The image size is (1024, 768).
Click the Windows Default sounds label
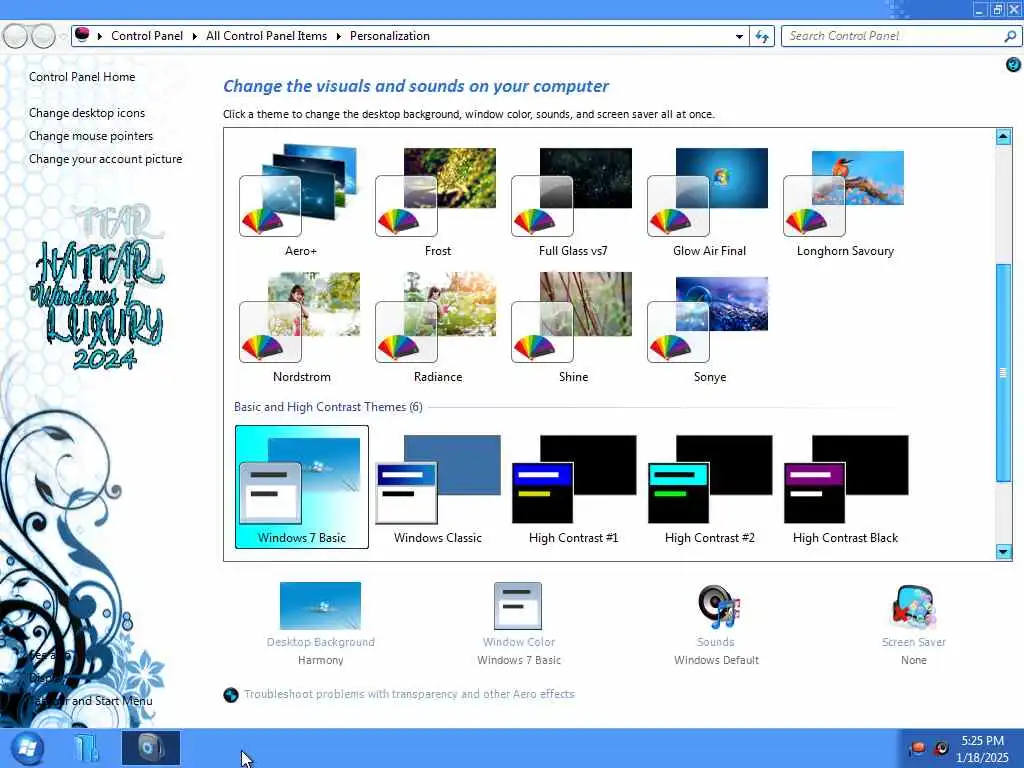pyautogui.click(x=716, y=660)
